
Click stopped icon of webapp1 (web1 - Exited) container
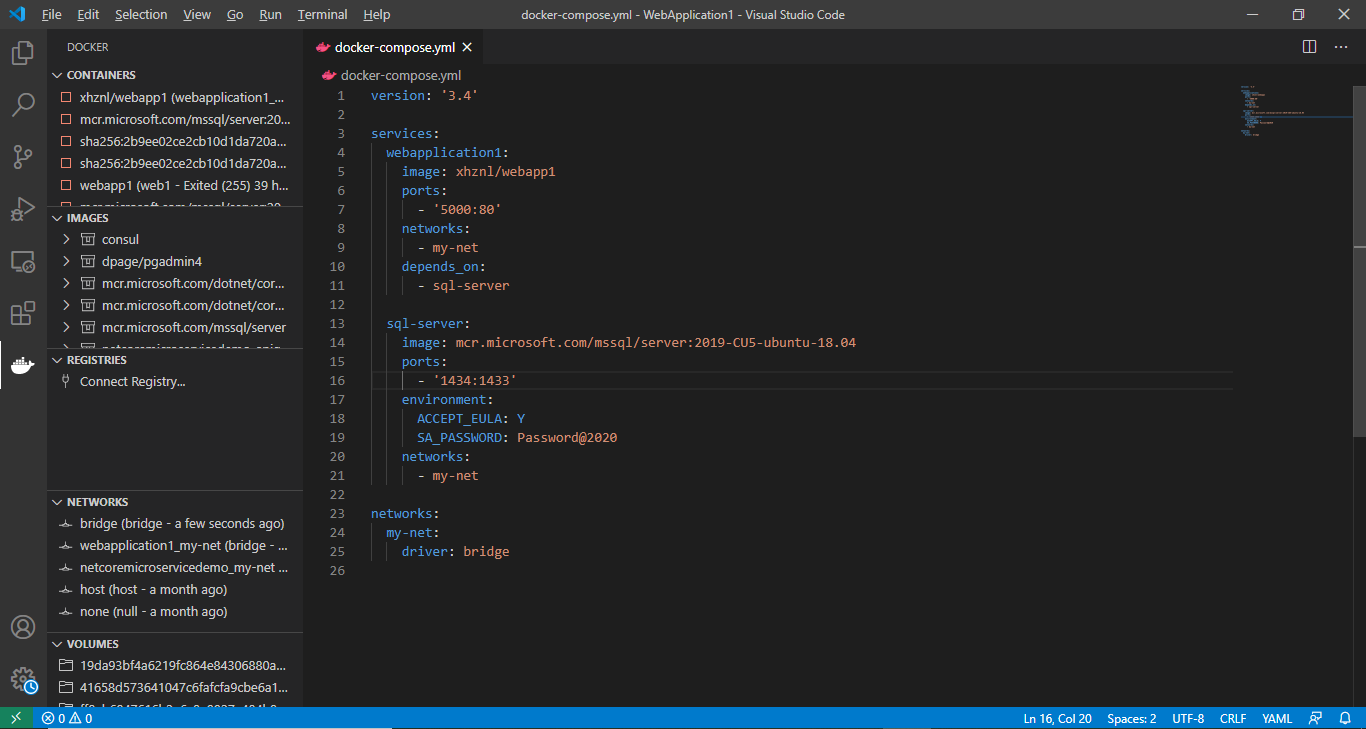pyautogui.click(x=66, y=185)
